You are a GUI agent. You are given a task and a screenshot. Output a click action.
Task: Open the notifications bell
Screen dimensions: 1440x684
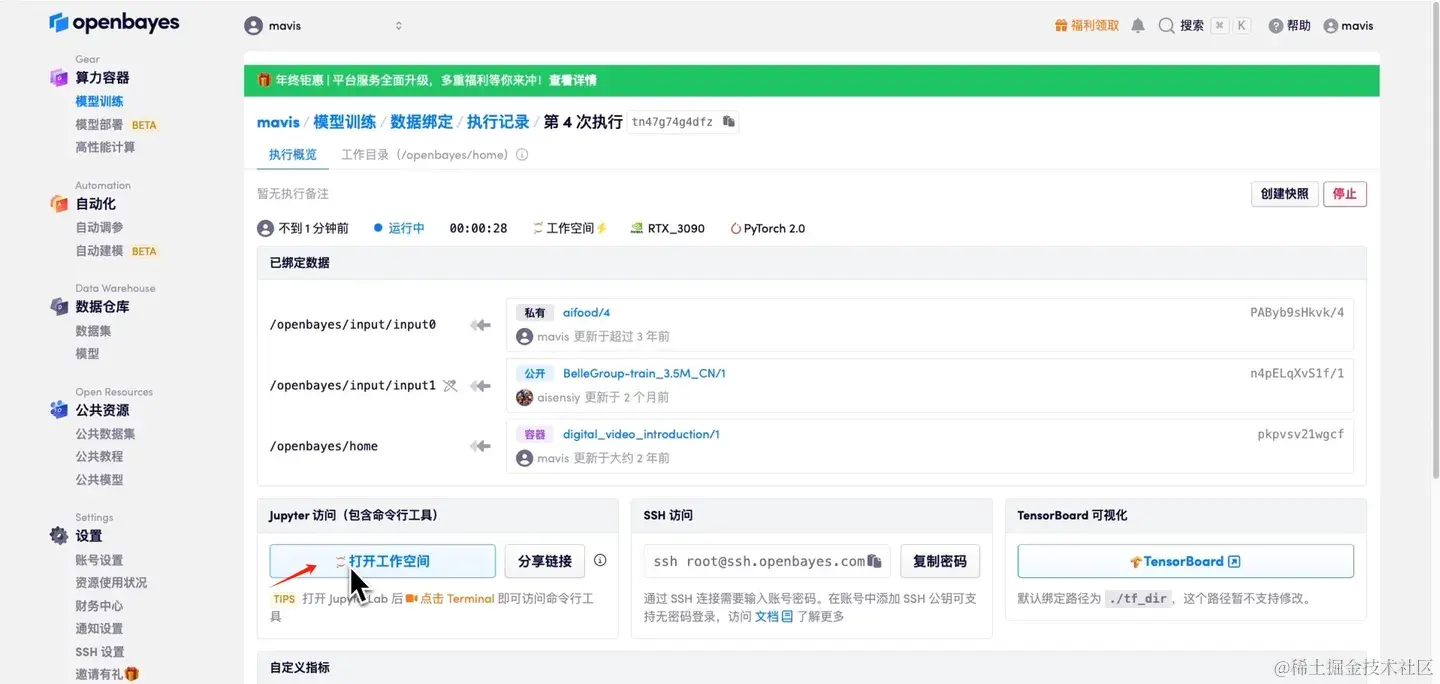pyautogui.click(x=1138, y=26)
